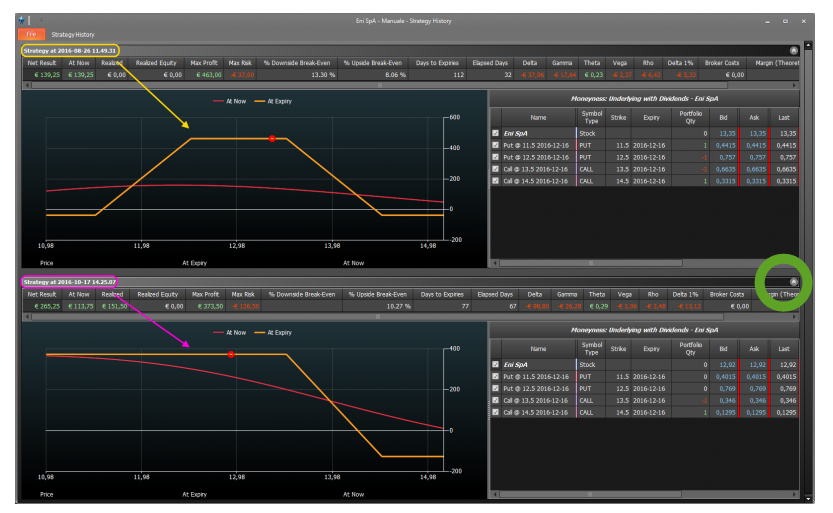Open quick access dropdown arrow in title bar
The height and width of the screenshot is (513, 833).
(x=41, y=21)
